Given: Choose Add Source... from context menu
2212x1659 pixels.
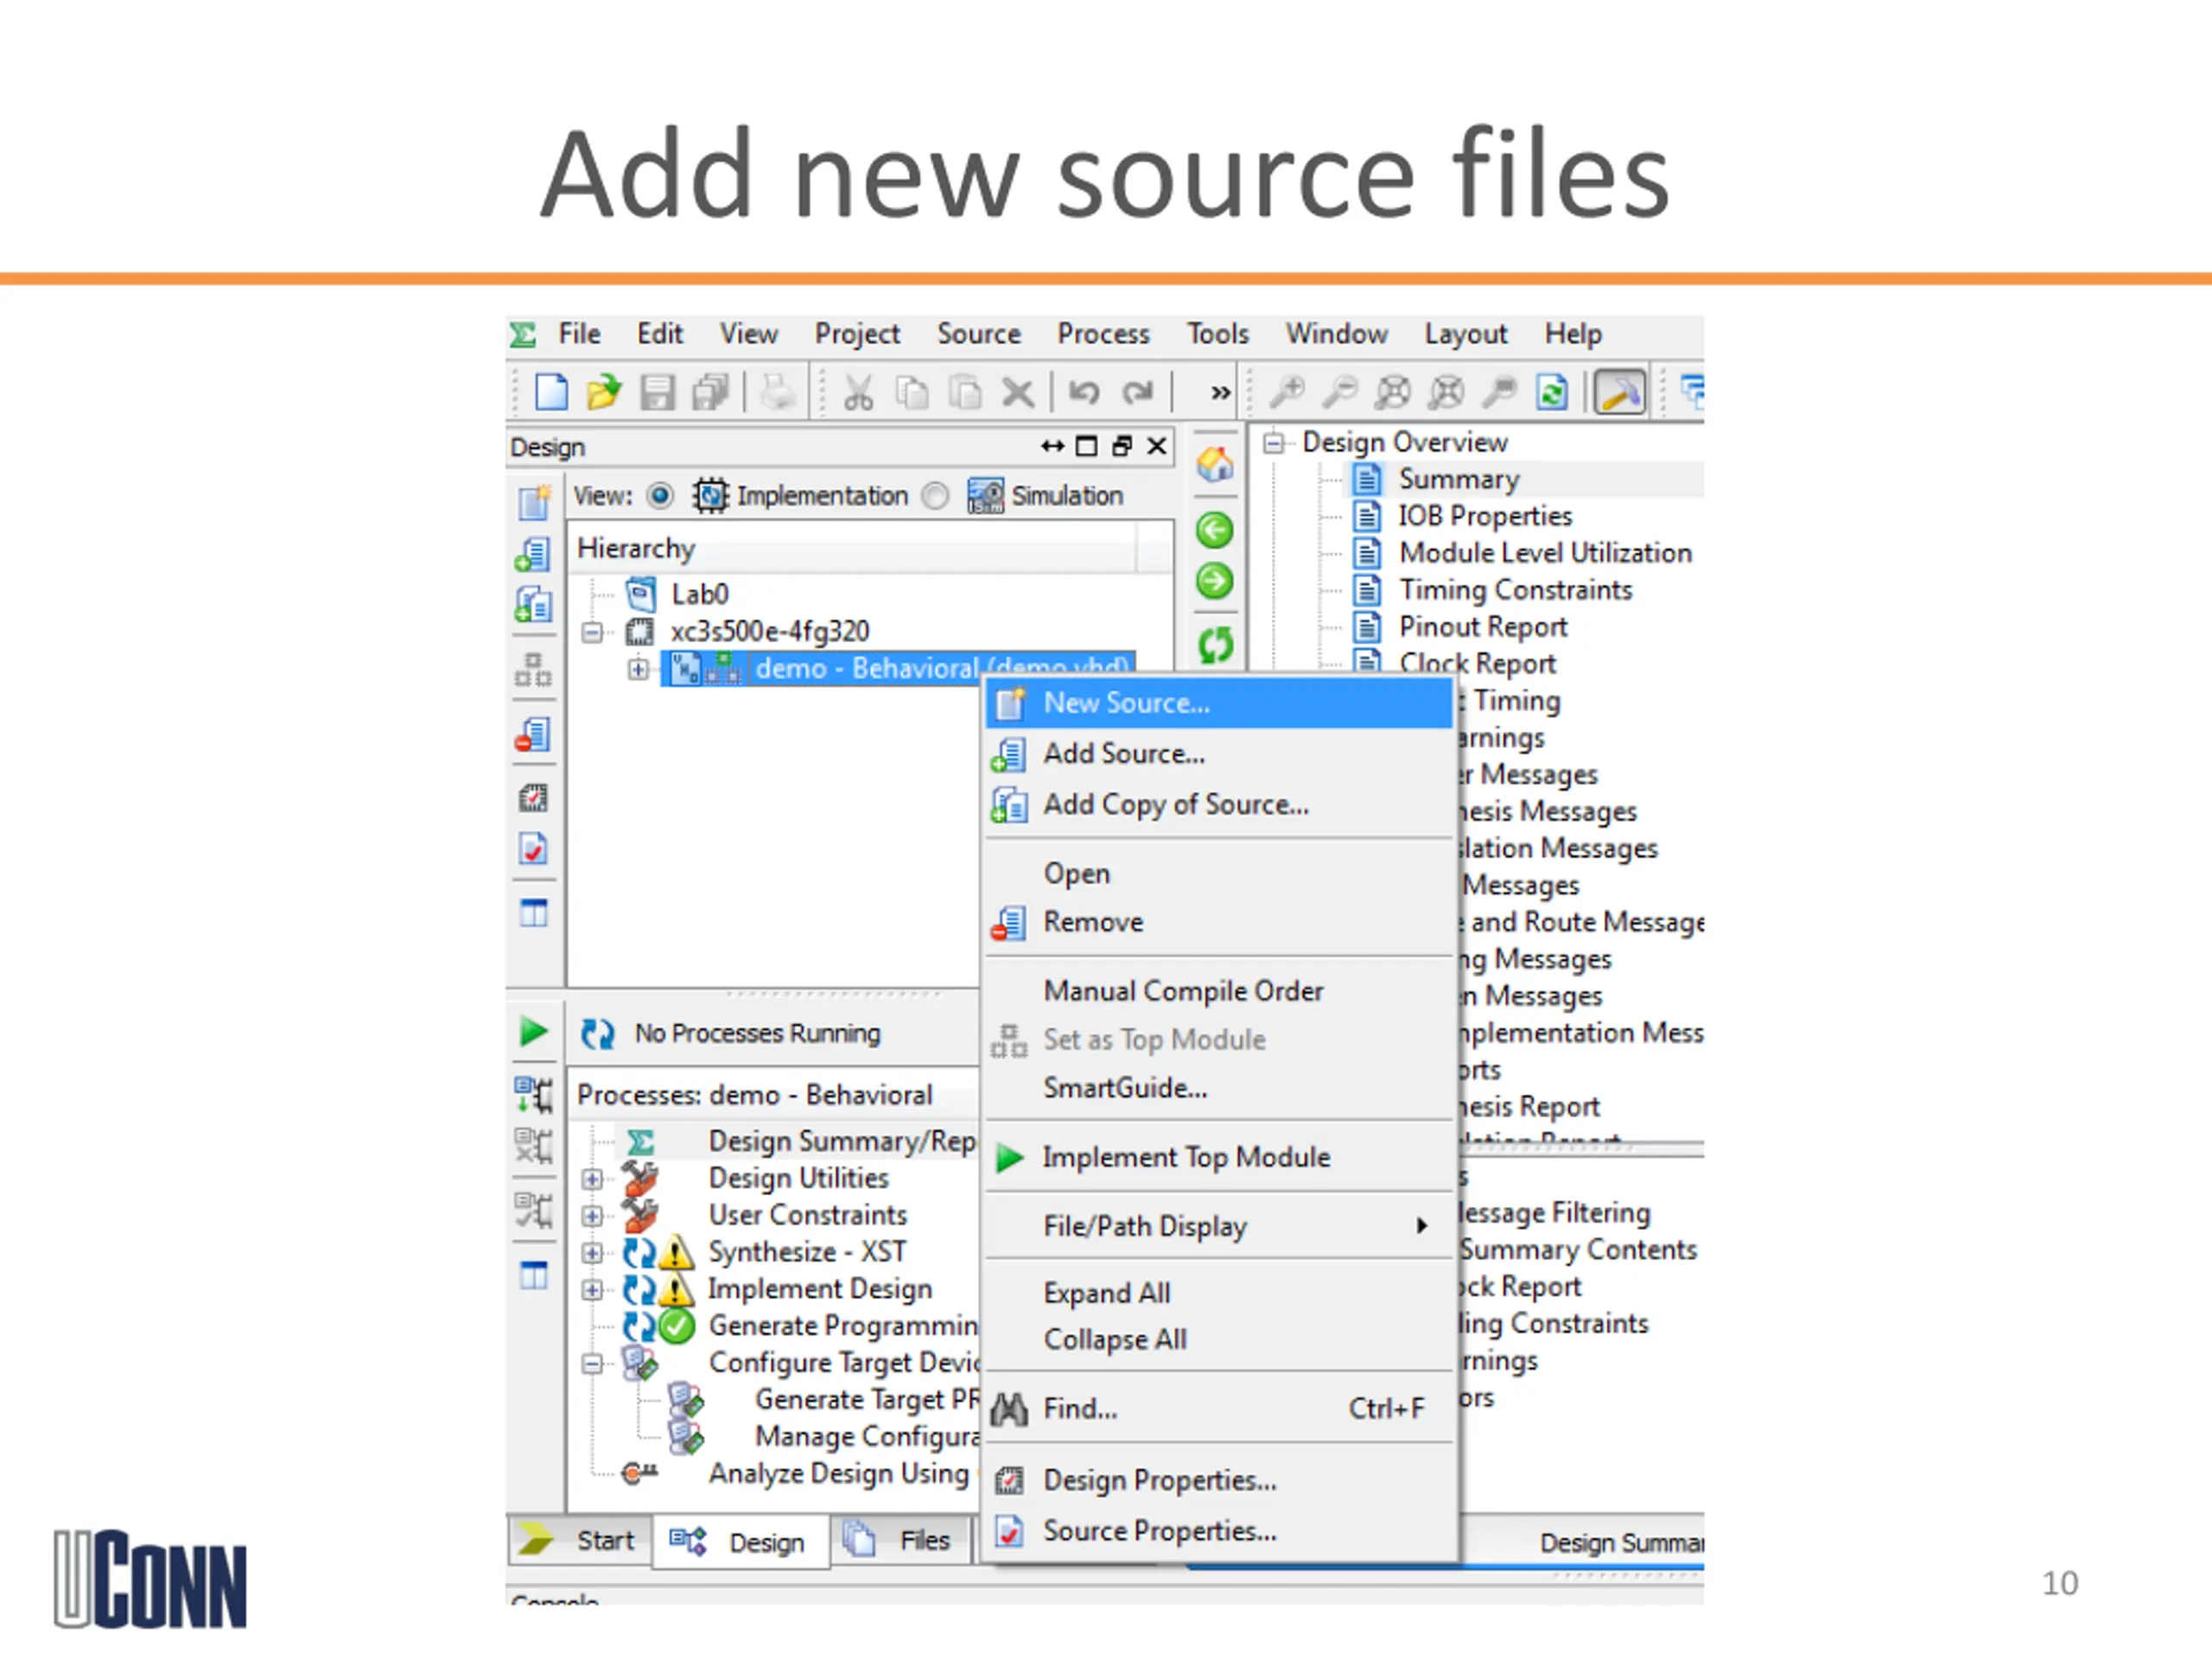Looking at the screenshot, I should point(1219,754).
